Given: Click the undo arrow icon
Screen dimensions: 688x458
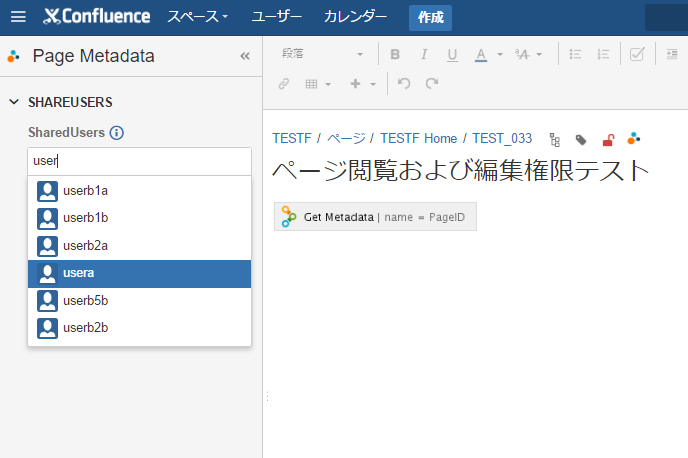Looking at the screenshot, I should click(x=404, y=83).
